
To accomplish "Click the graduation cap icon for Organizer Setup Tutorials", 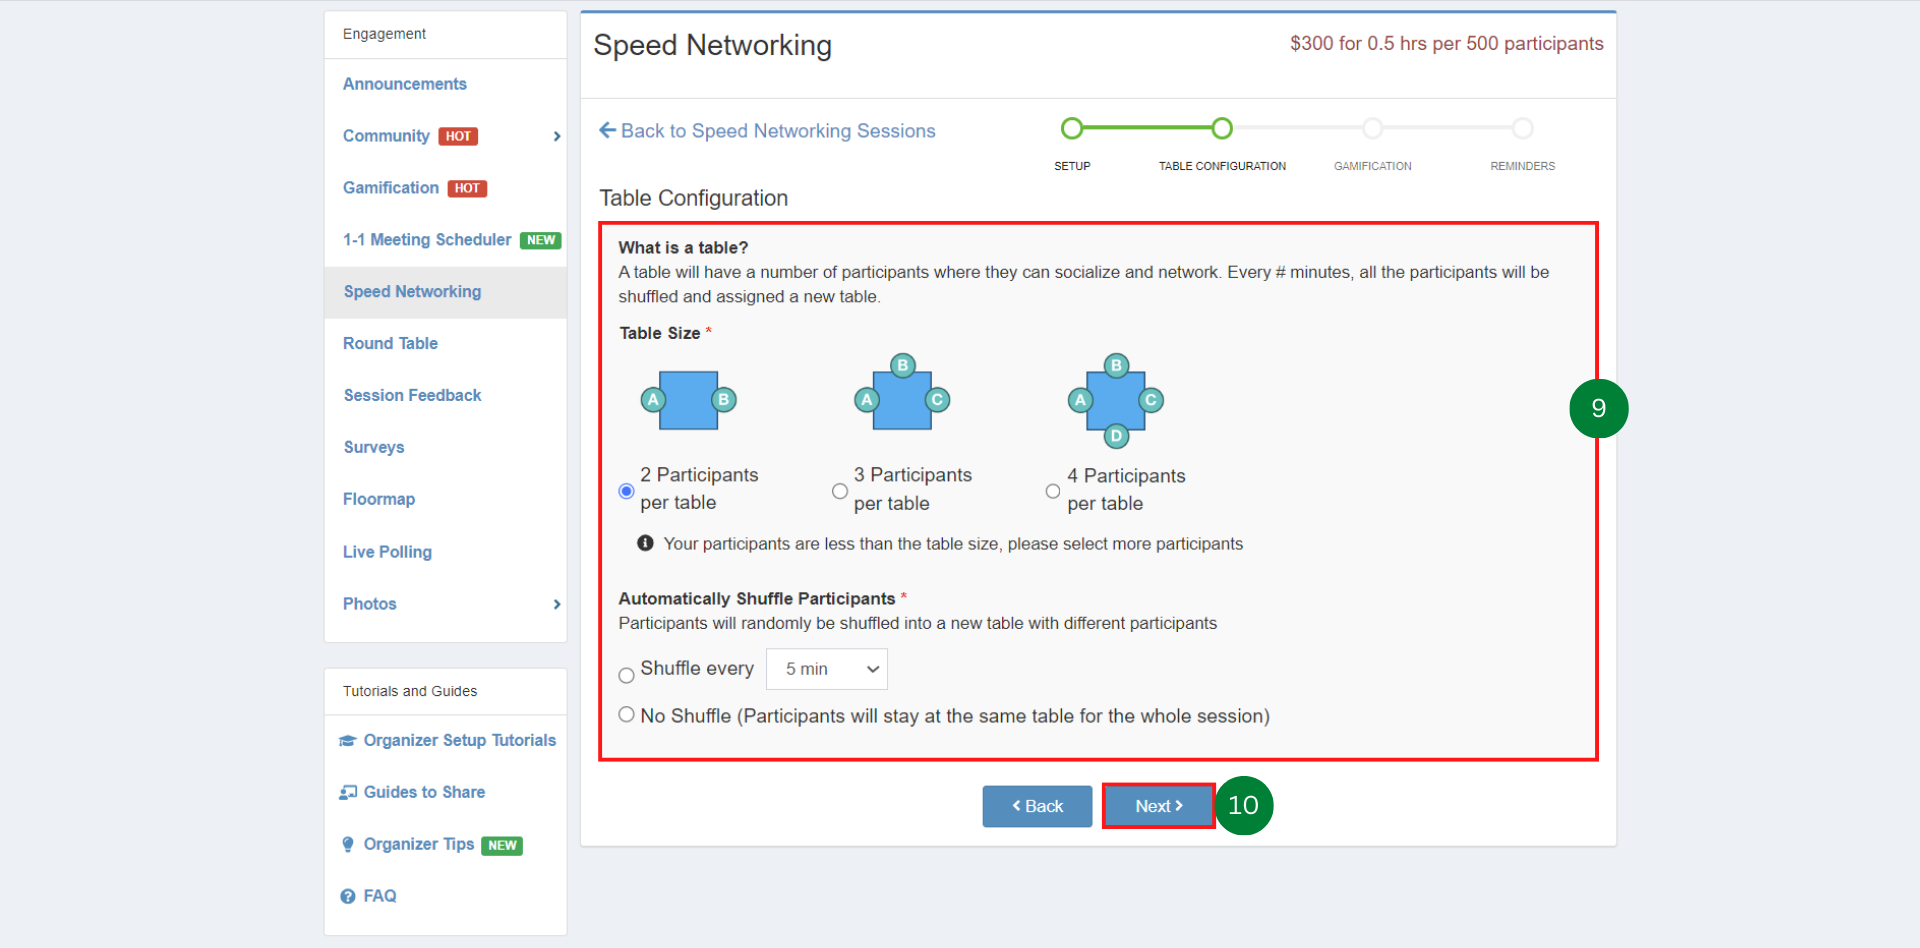I will (x=347, y=740).
